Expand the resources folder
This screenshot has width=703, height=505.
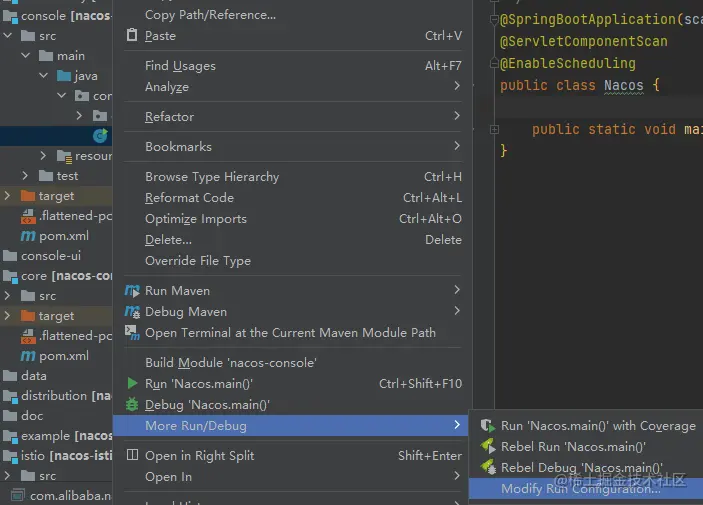pos(43,156)
